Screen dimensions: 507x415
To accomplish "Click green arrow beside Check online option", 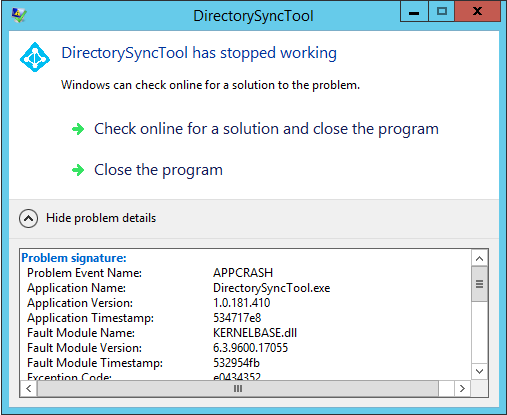I will [x=78, y=129].
